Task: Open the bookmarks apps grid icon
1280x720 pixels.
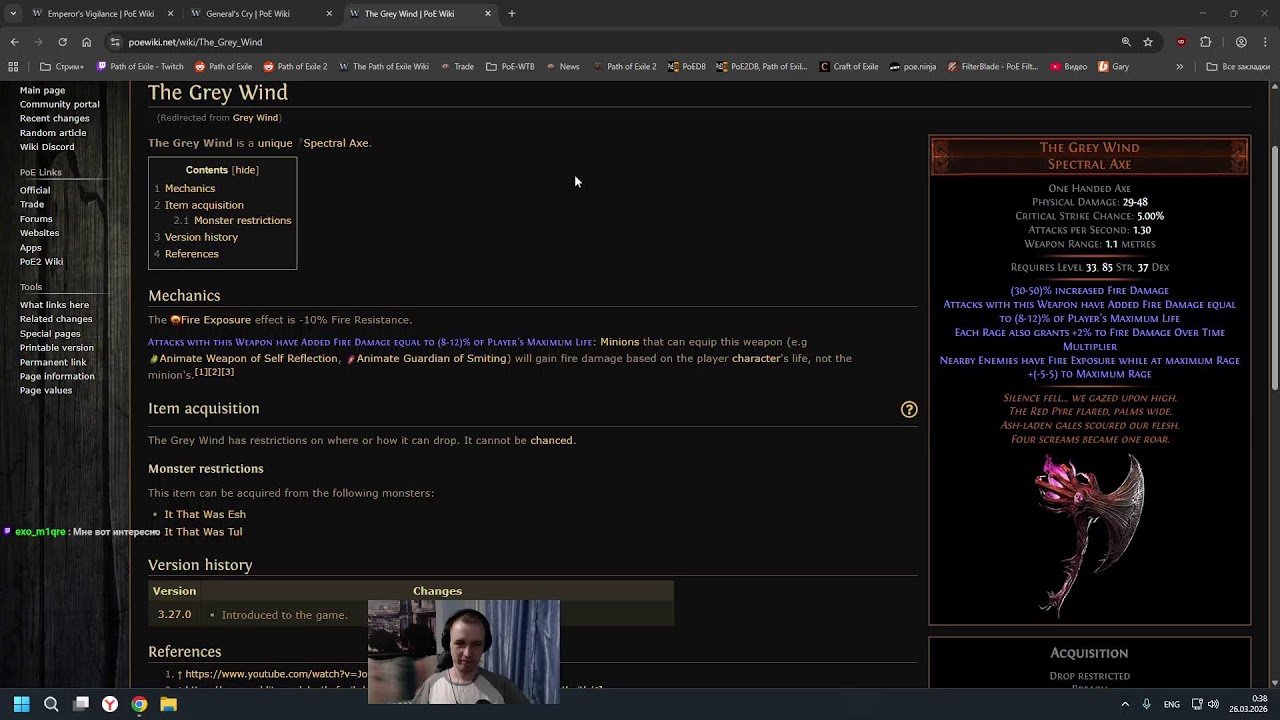Action: coord(13,67)
